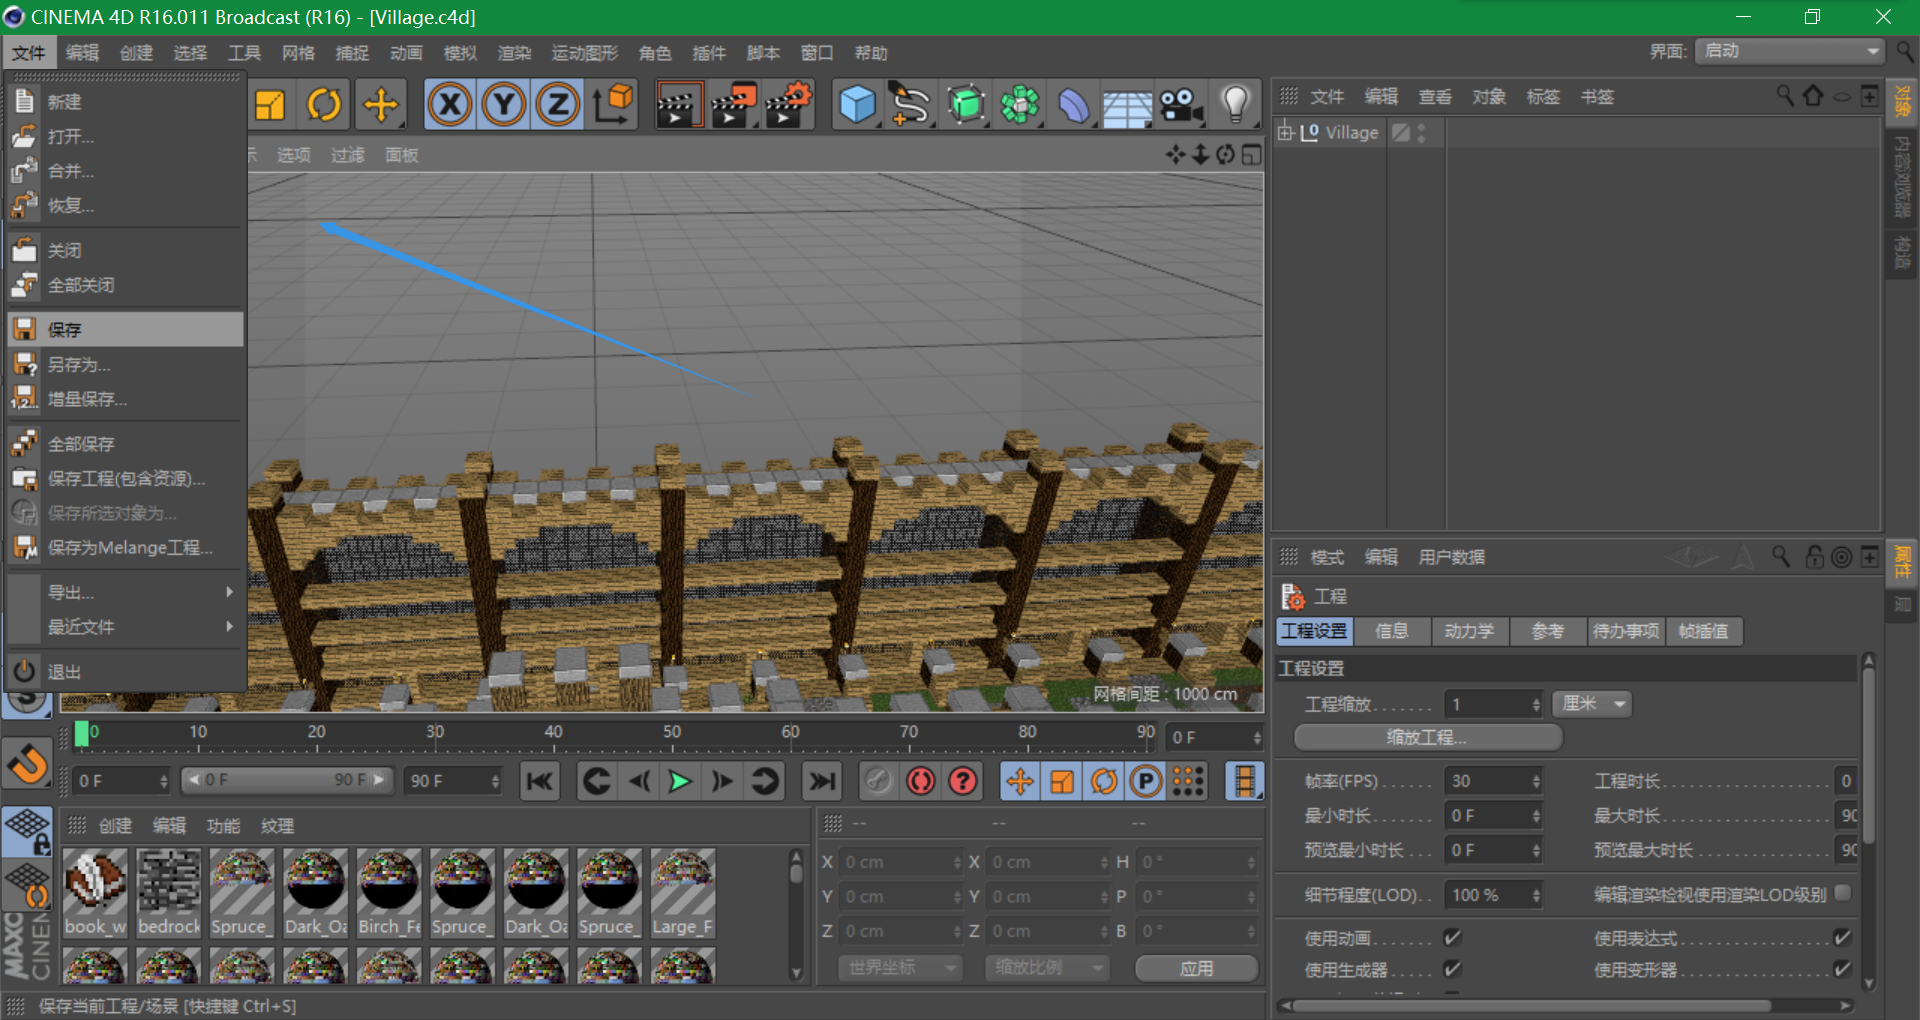Screen dimensions: 1920x1020
Task: Open render to picture viewer icon
Action: [733, 104]
